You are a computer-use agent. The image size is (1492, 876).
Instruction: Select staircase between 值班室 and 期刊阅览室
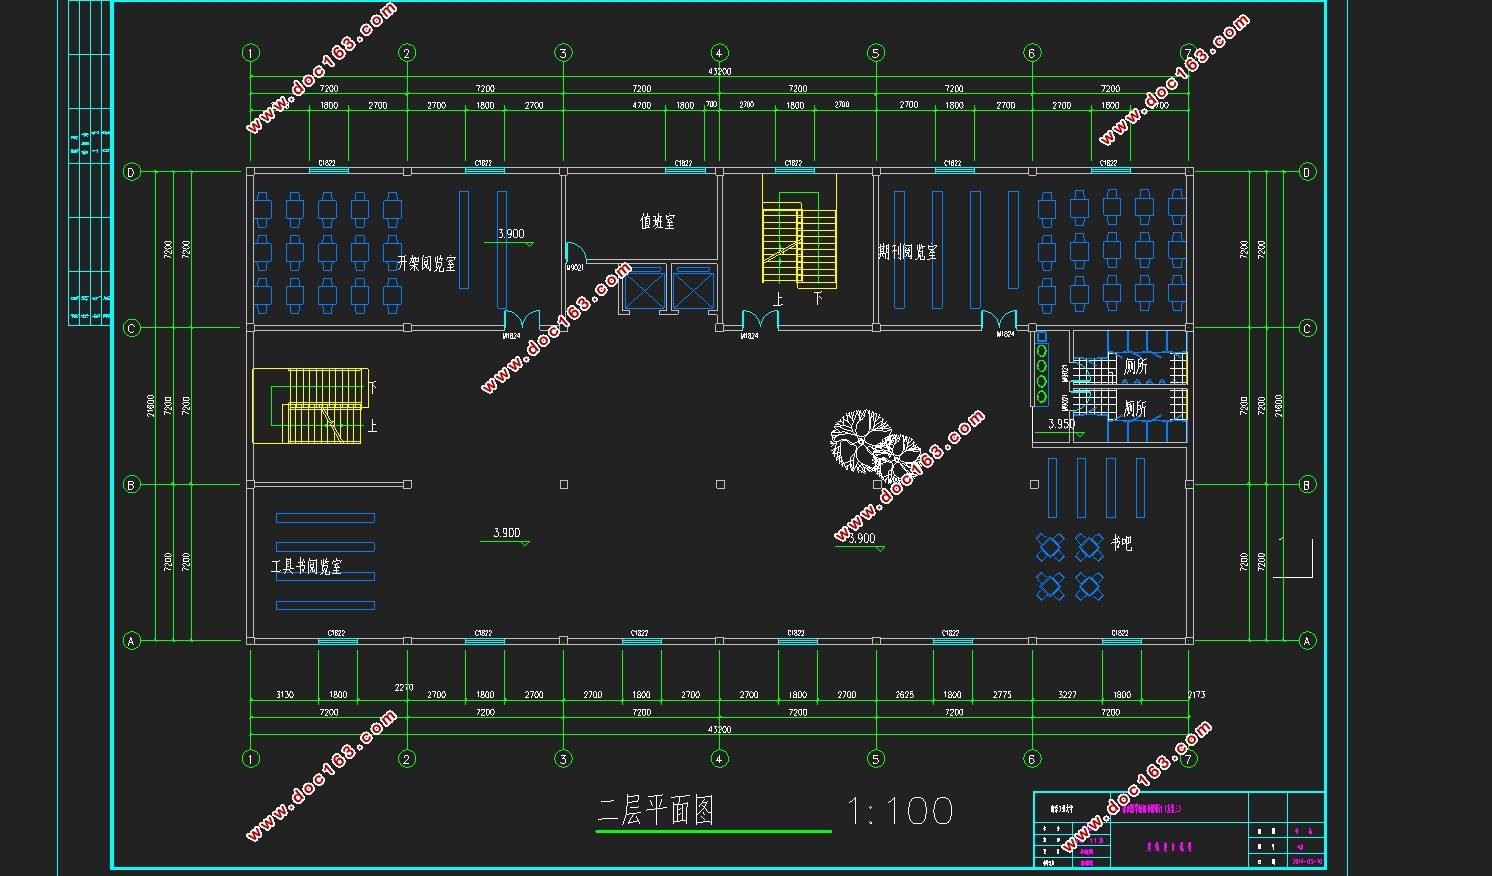pyautogui.click(x=799, y=232)
